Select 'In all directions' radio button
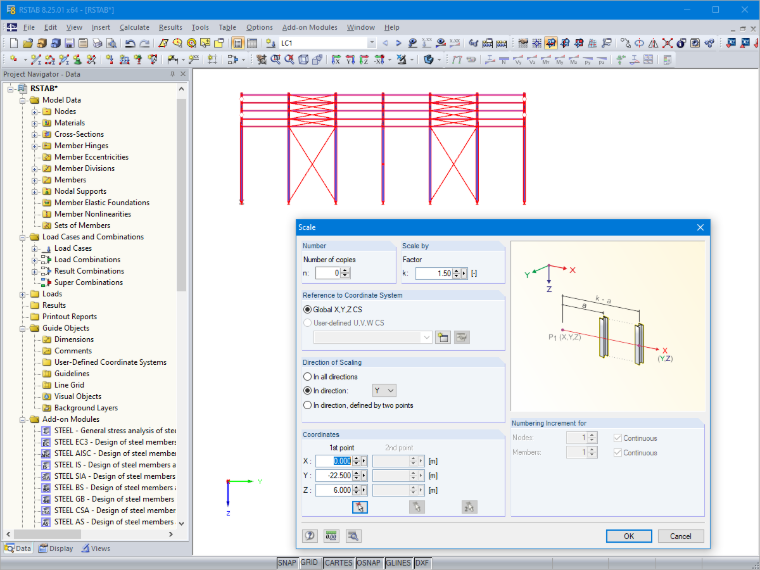Image resolution: width=760 pixels, height=570 pixels. click(x=307, y=376)
